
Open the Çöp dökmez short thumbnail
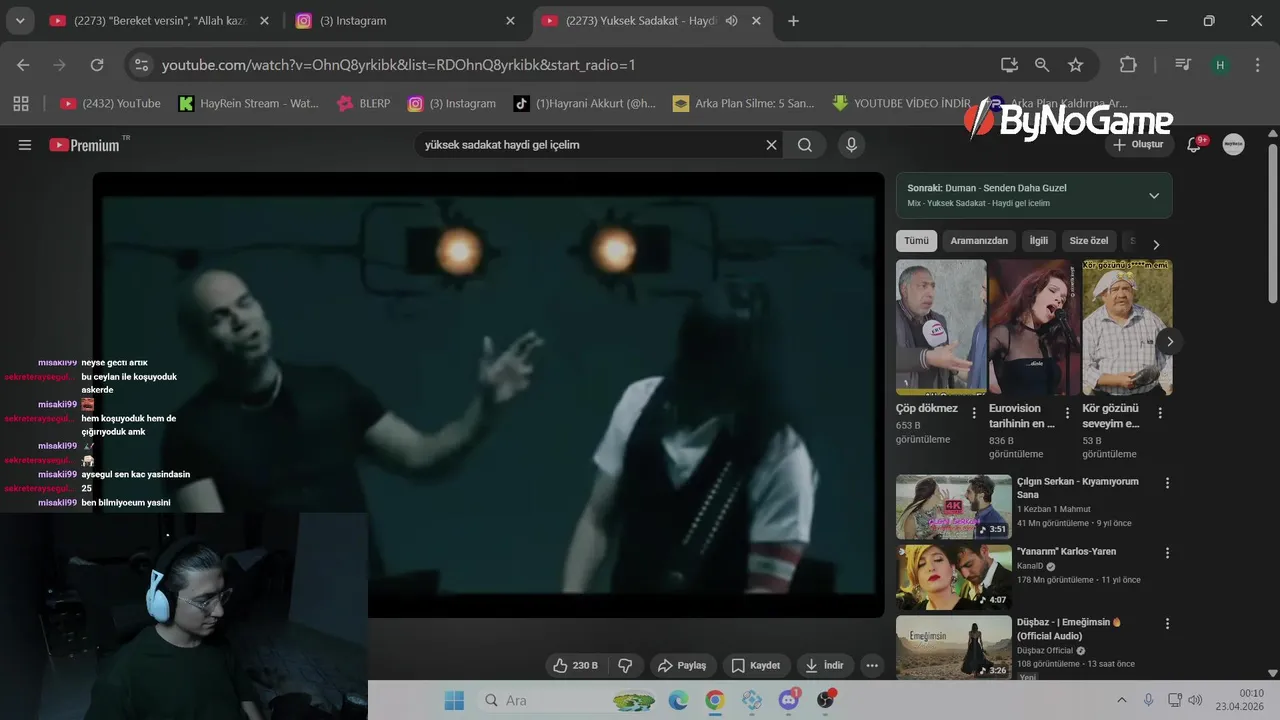[x=941, y=327]
